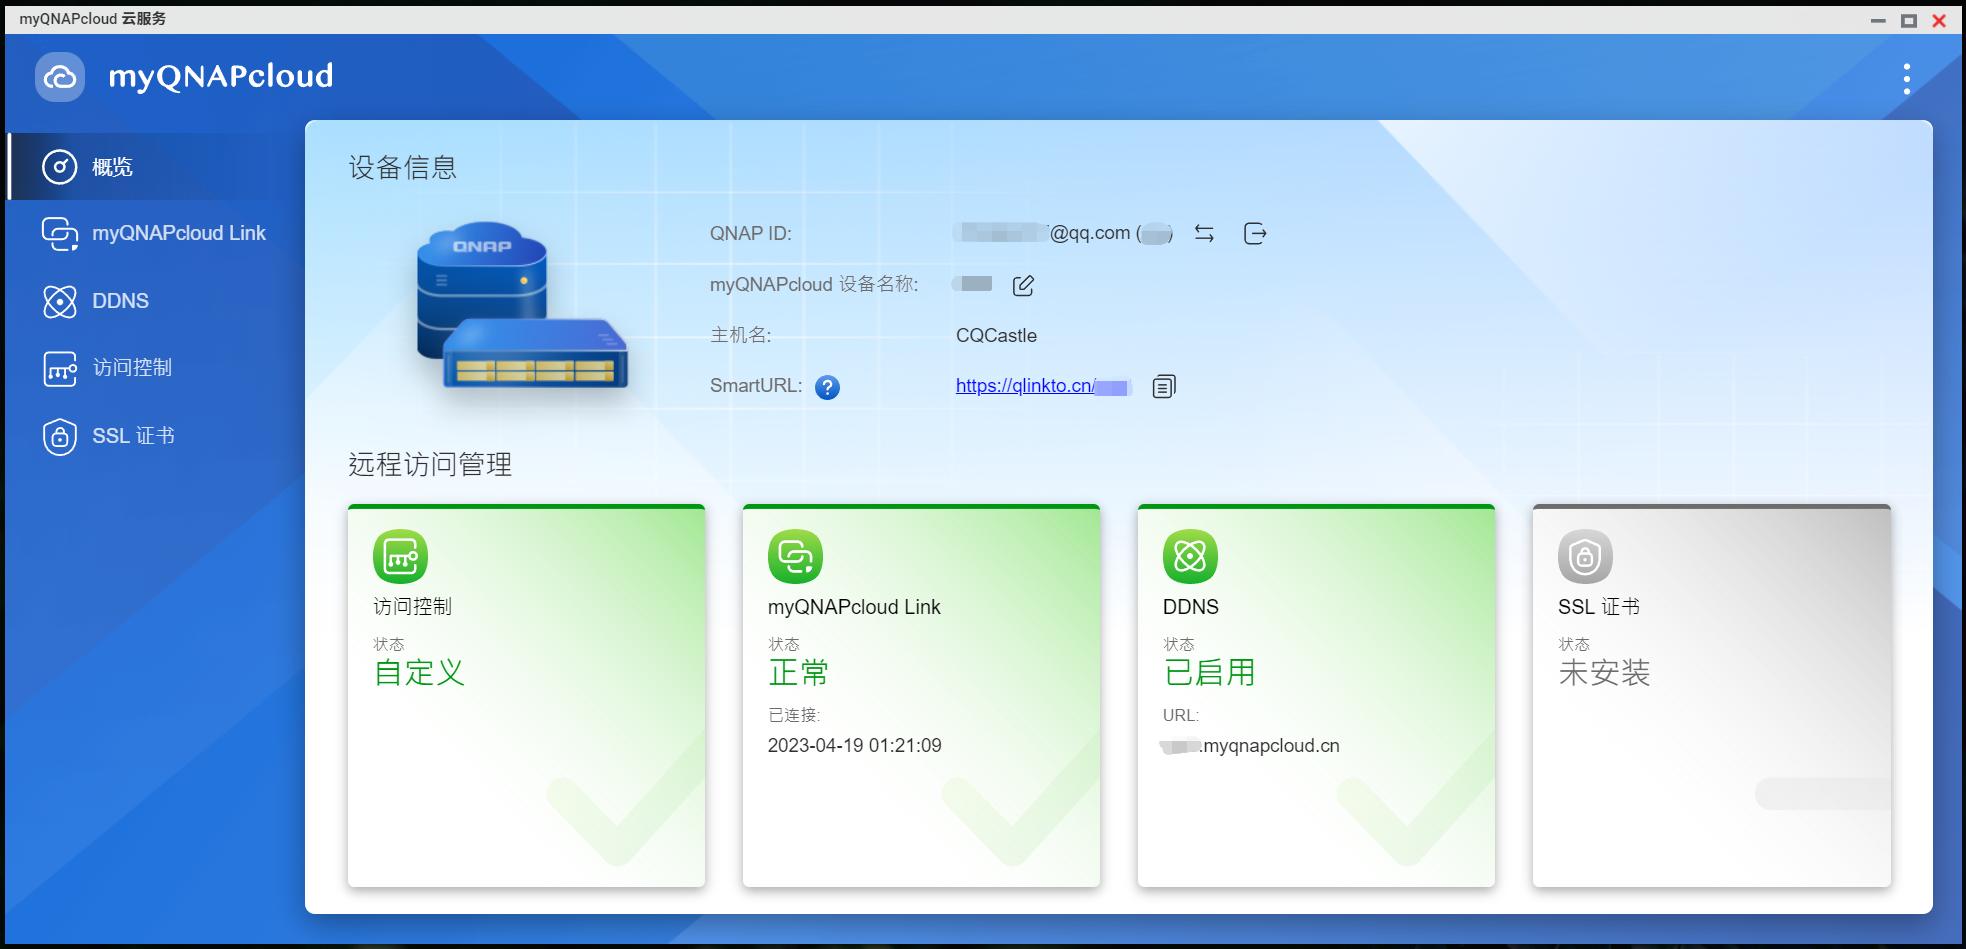The image size is (1966, 949).
Task: Click the green DDNS icon on its status card
Action: [1189, 556]
